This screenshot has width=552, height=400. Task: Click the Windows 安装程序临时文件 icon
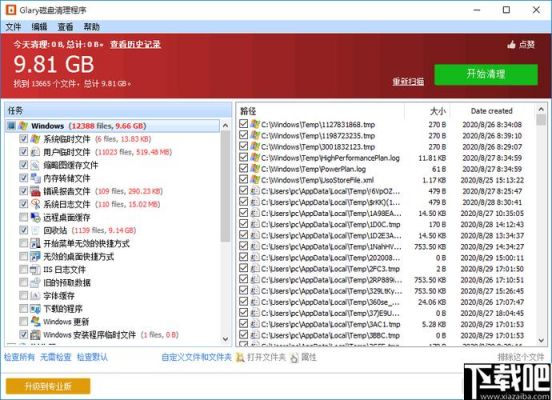pos(35,335)
